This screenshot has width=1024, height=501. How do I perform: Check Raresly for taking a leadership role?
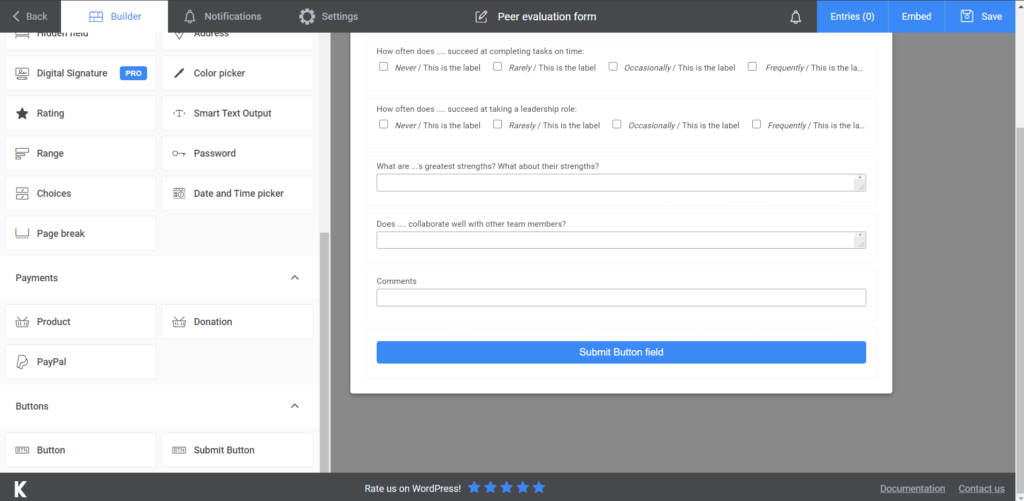coord(497,124)
